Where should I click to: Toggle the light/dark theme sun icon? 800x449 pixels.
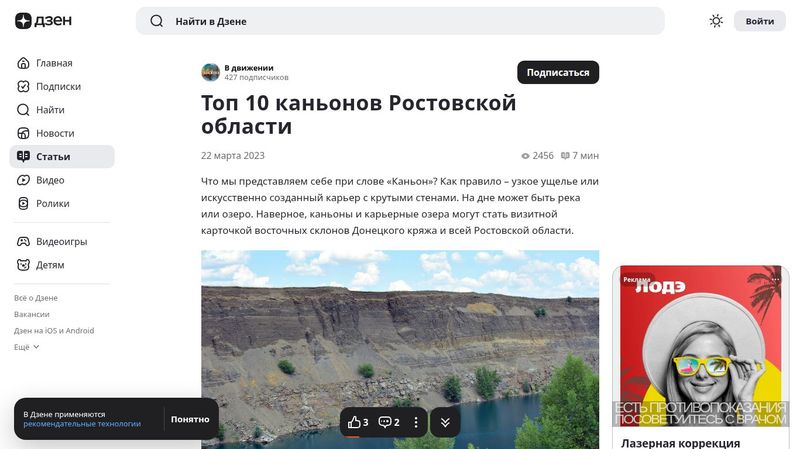point(716,21)
